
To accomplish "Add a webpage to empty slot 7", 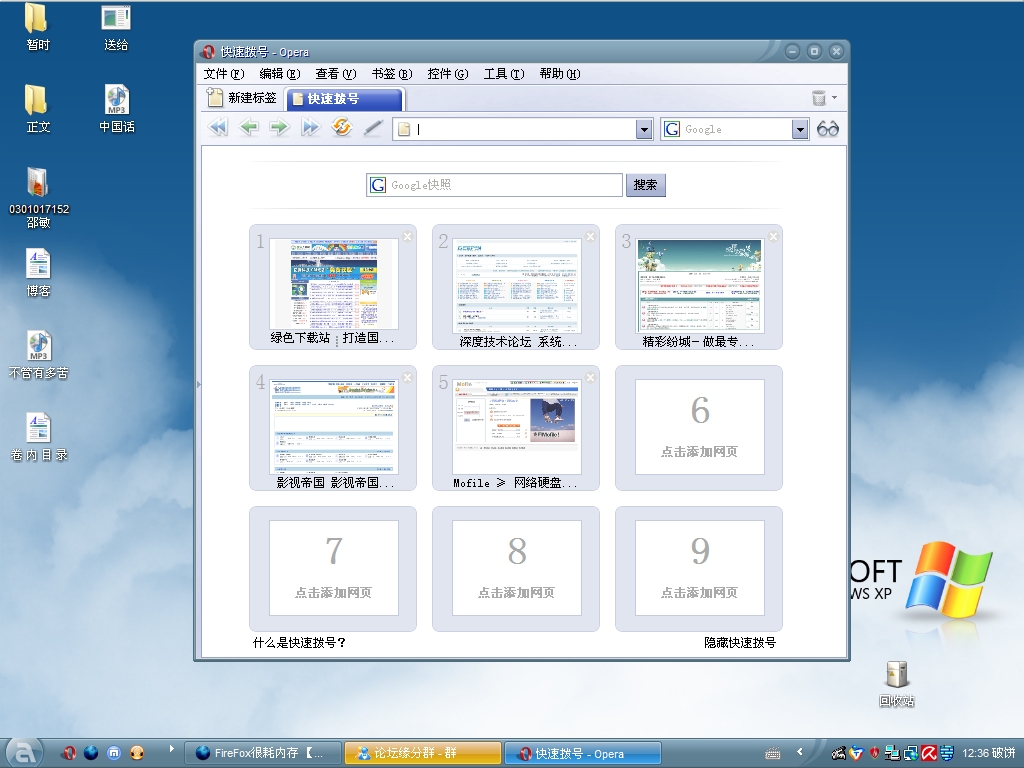I will [334, 568].
